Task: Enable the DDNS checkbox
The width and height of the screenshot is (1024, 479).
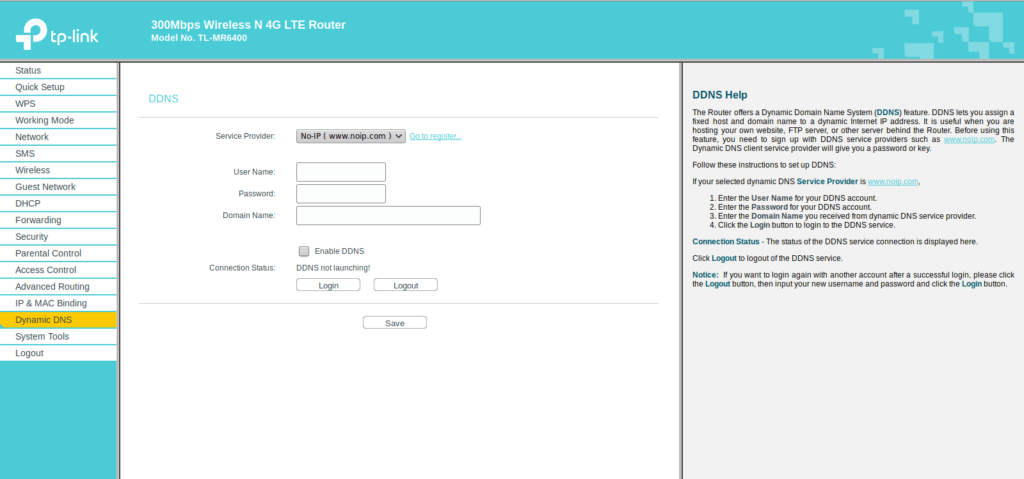Action: tap(304, 251)
